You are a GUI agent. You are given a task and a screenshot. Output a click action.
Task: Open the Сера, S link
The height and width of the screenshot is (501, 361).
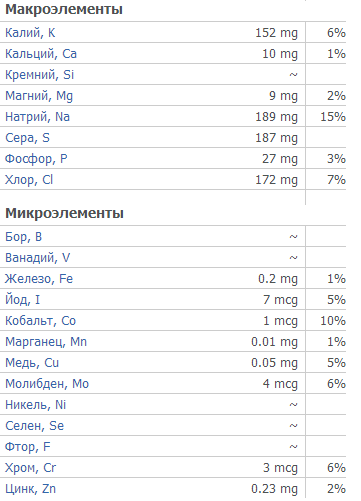27,138
